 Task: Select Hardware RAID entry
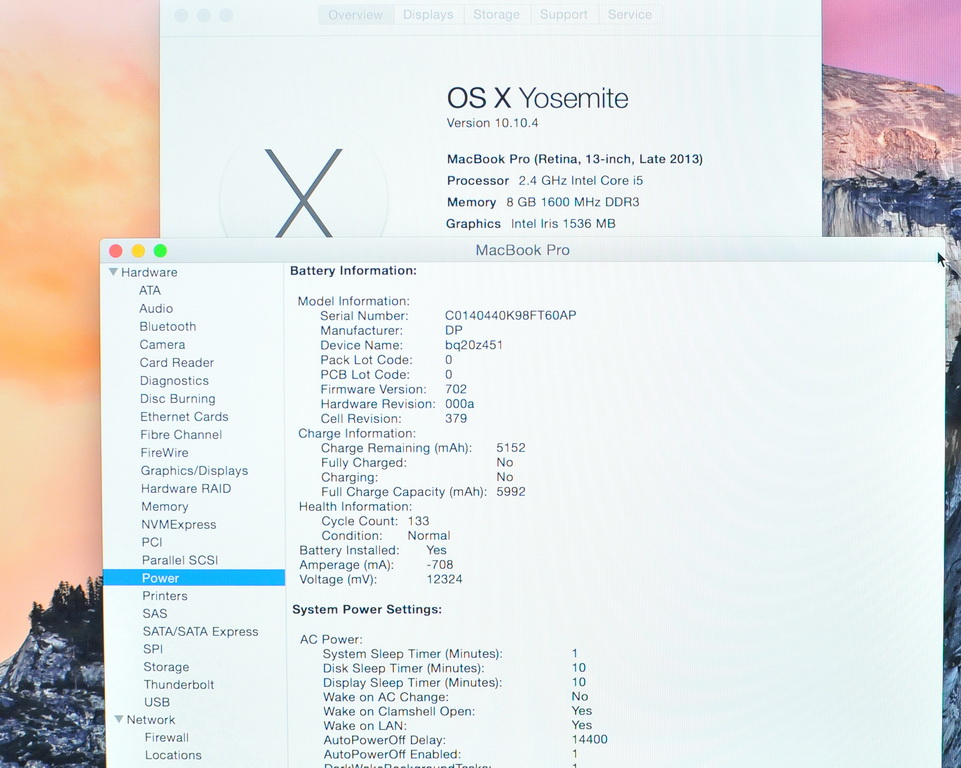pos(186,489)
